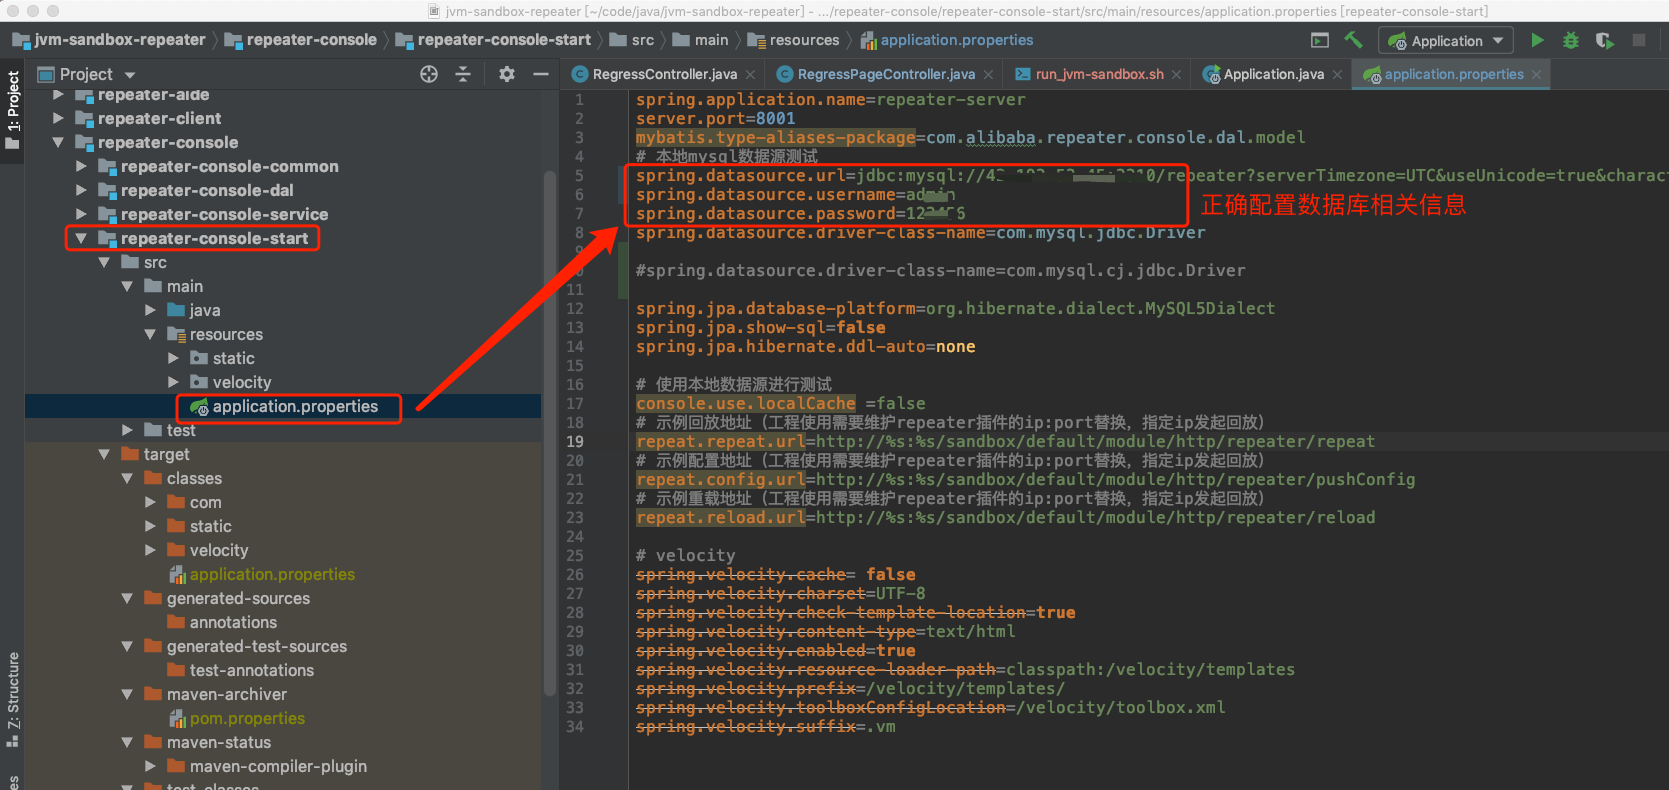Expand the repeater-console-service module
Image resolution: width=1669 pixels, height=790 pixels.
(81, 214)
